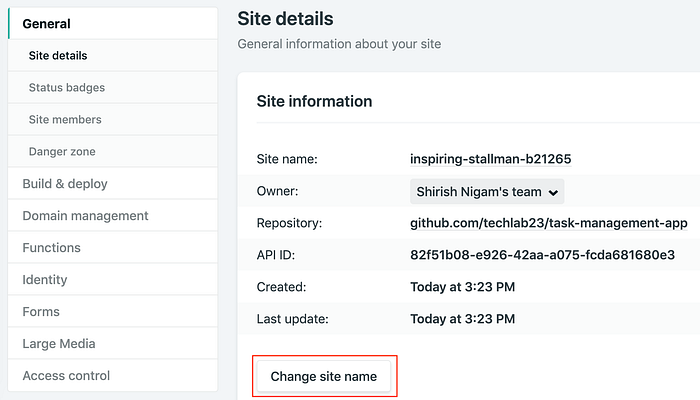The image size is (700, 400).
Task: Select Functions in settings sidebar
Action: (52, 247)
